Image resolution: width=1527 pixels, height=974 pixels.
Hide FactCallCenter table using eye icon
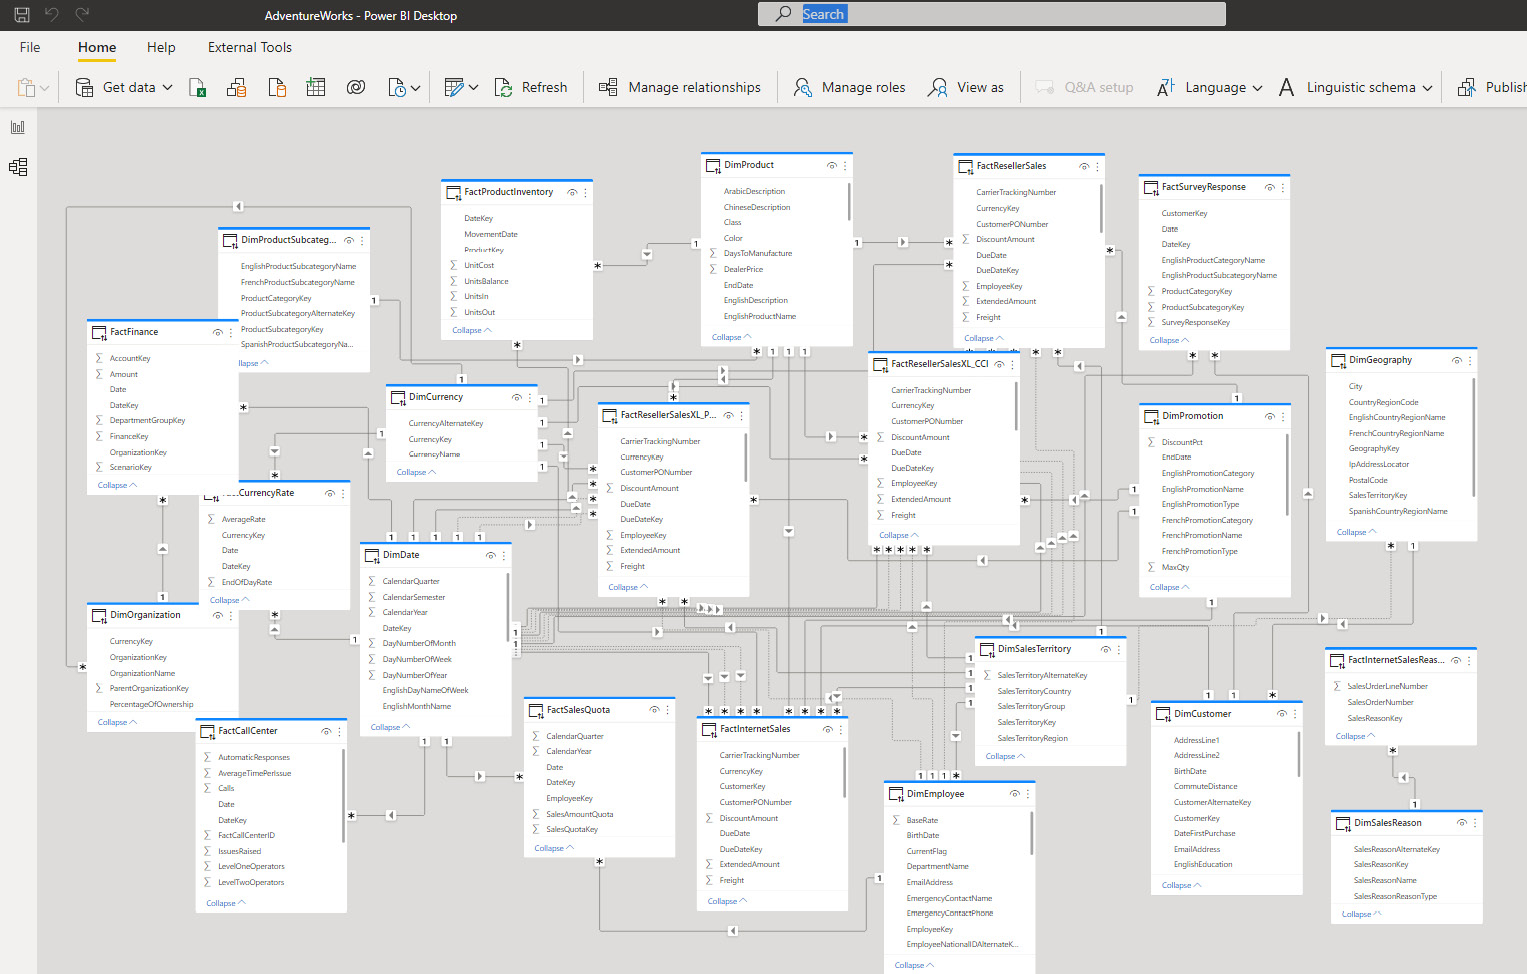click(x=325, y=732)
